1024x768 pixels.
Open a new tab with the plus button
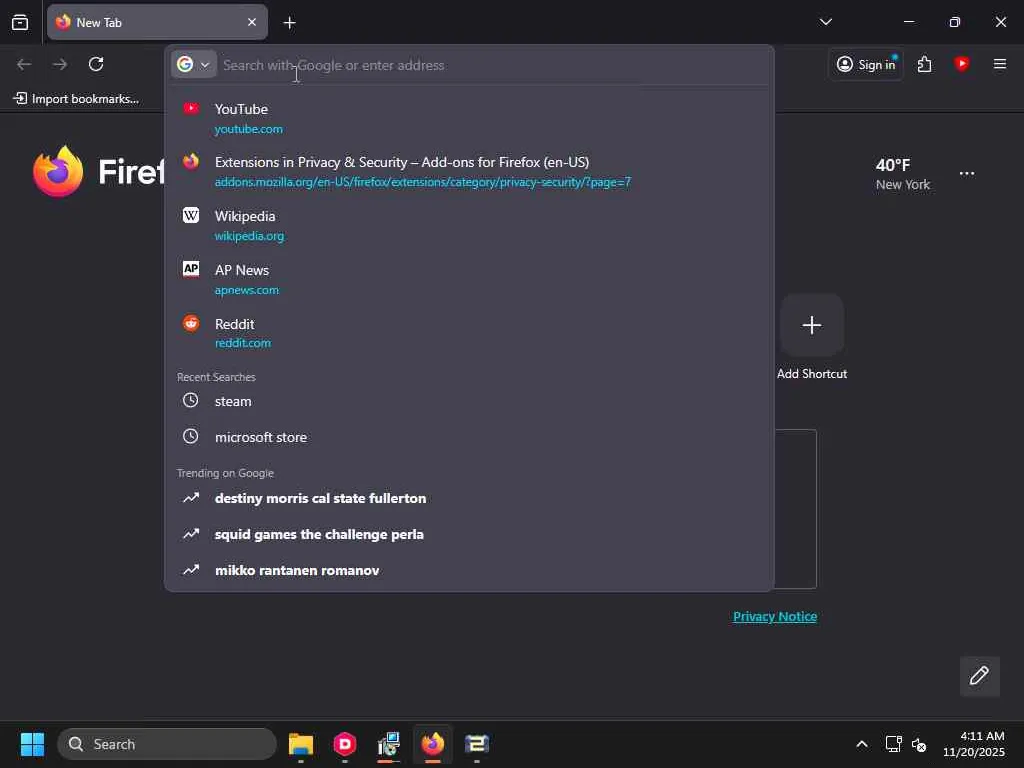[289, 23]
